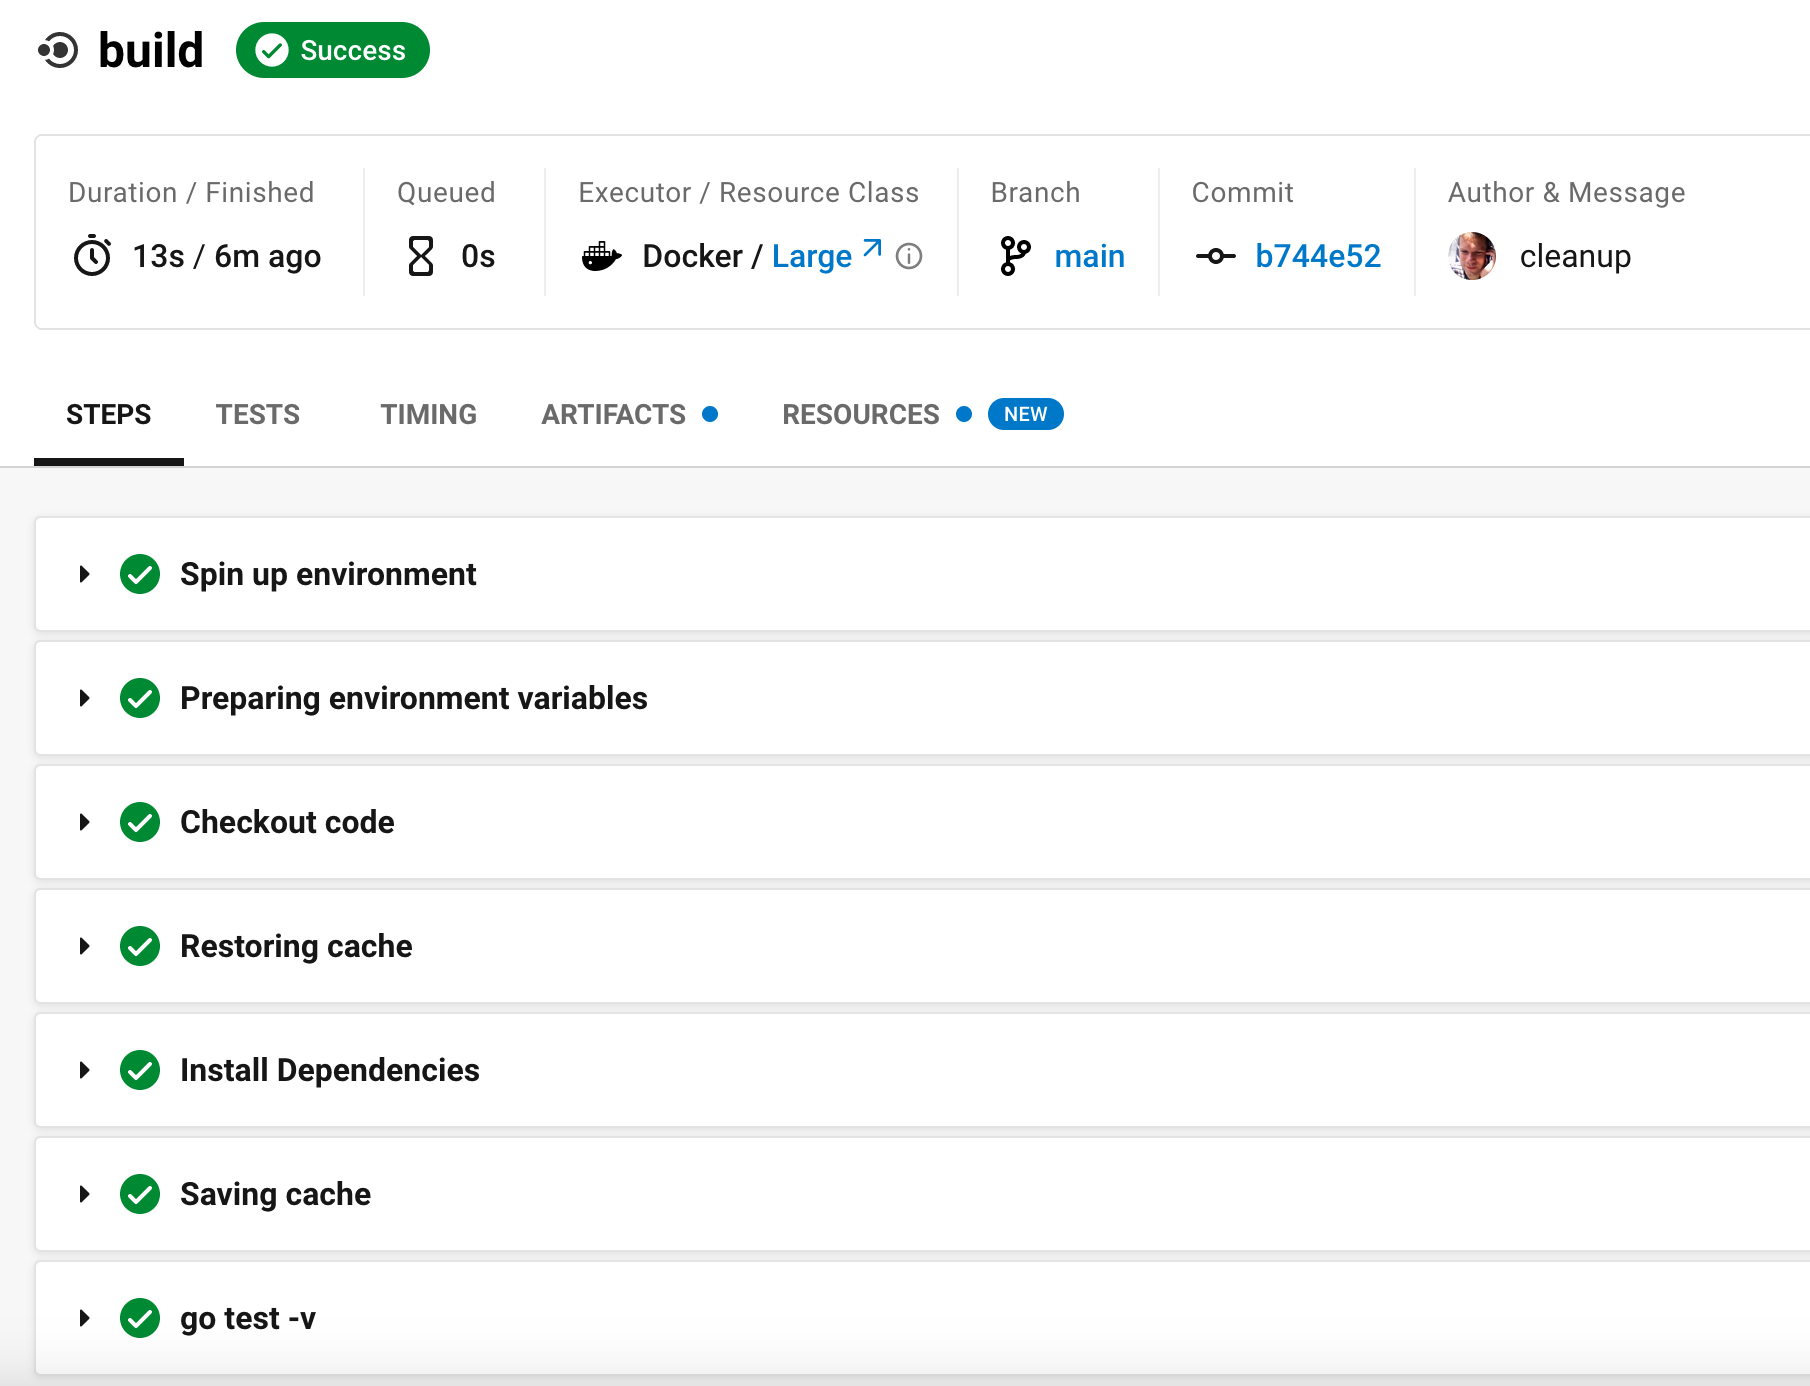Open commit b744e52 link

[1317, 257]
